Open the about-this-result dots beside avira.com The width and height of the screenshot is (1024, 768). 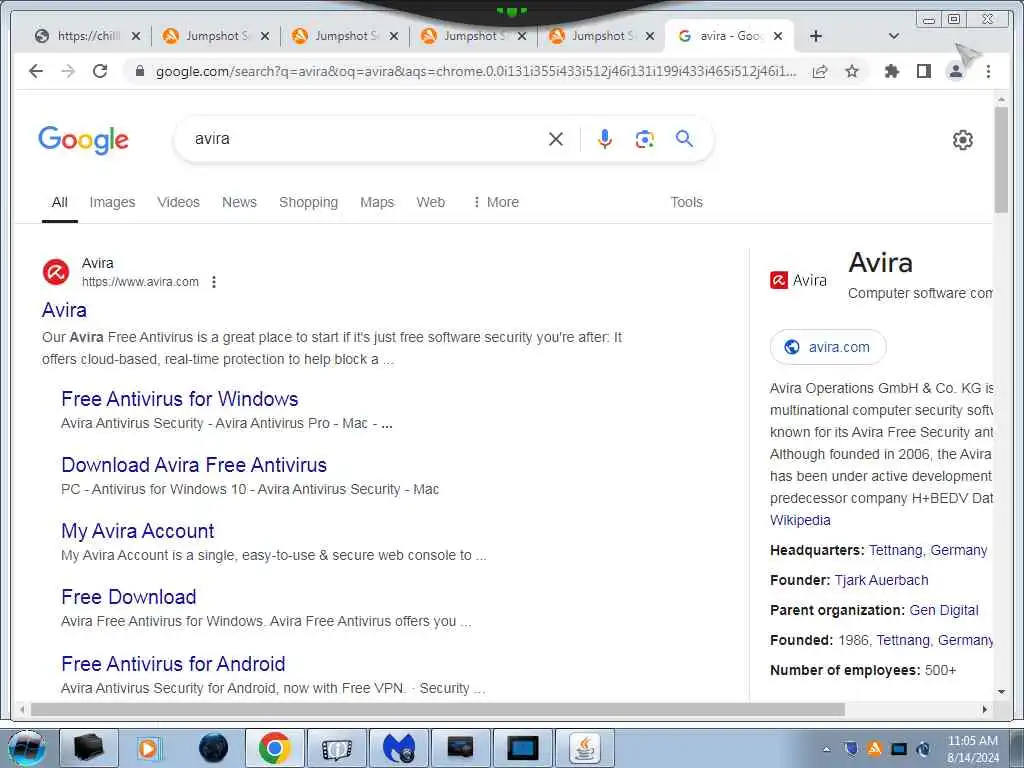click(214, 282)
